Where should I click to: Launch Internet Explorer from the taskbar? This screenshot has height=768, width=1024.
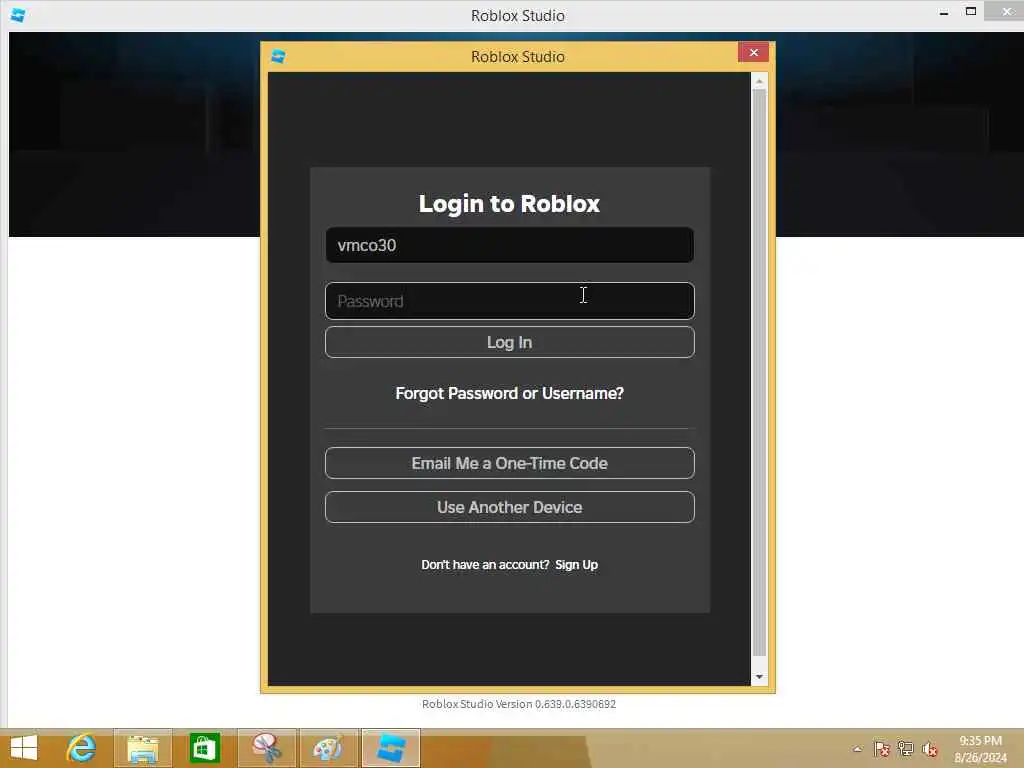coord(81,748)
